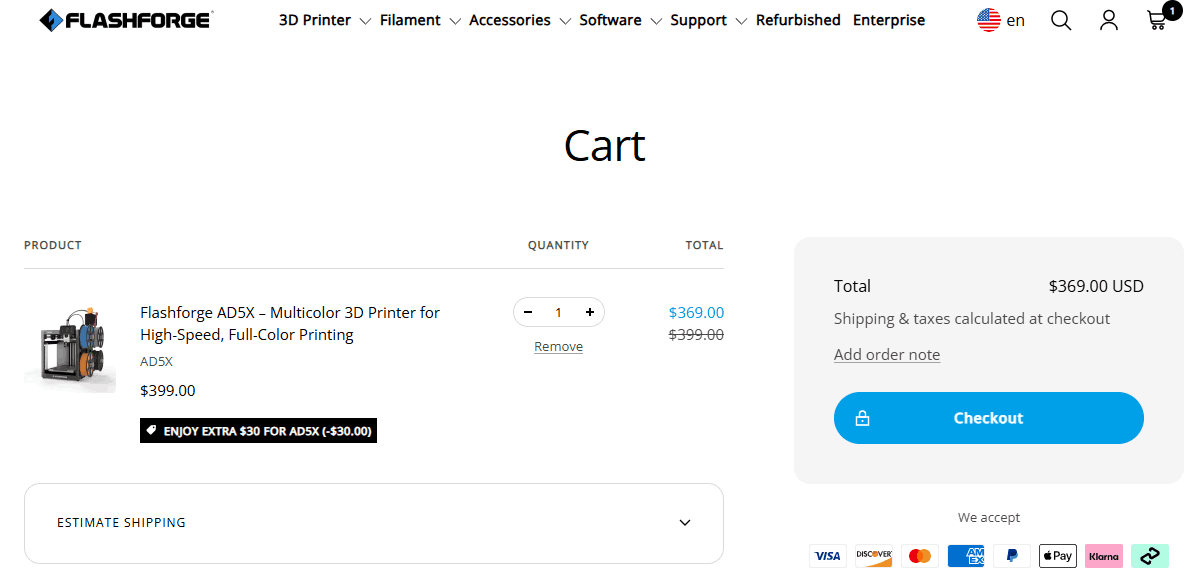Click the lock icon on Checkout button
The height and width of the screenshot is (574, 1199).
pyautogui.click(x=862, y=418)
